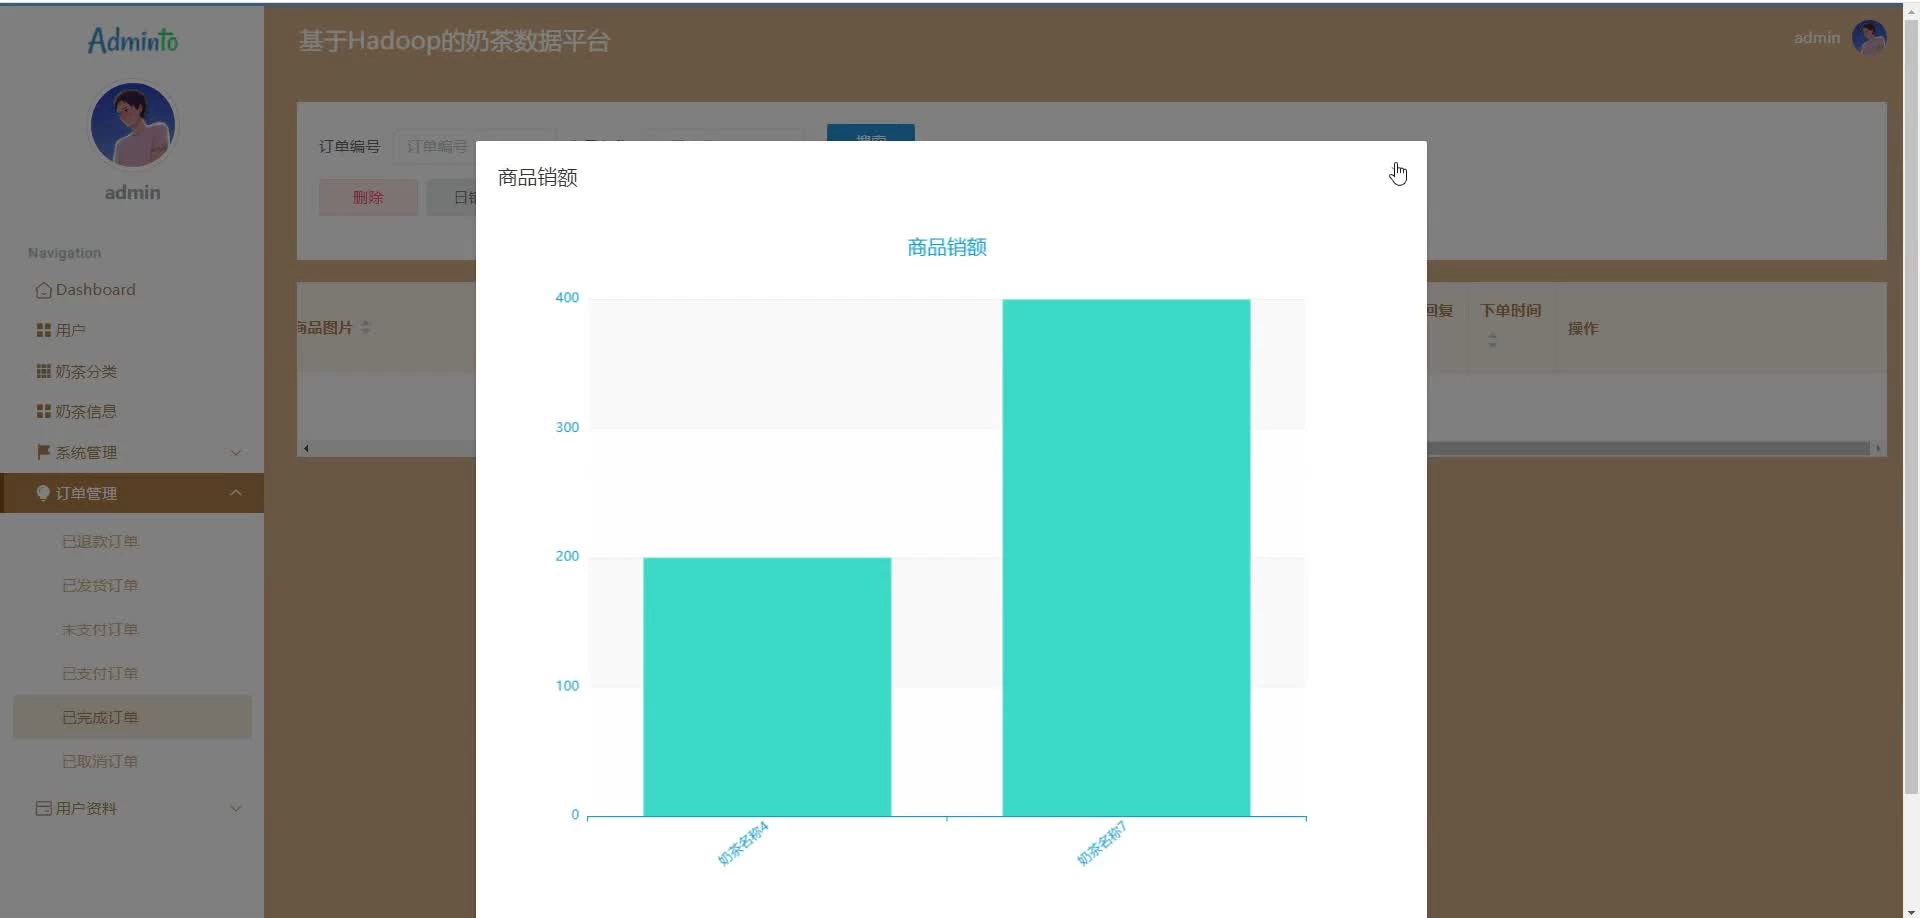Click the bulb icon beside 订单管理

pyautogui.click(x=43, y=493)
